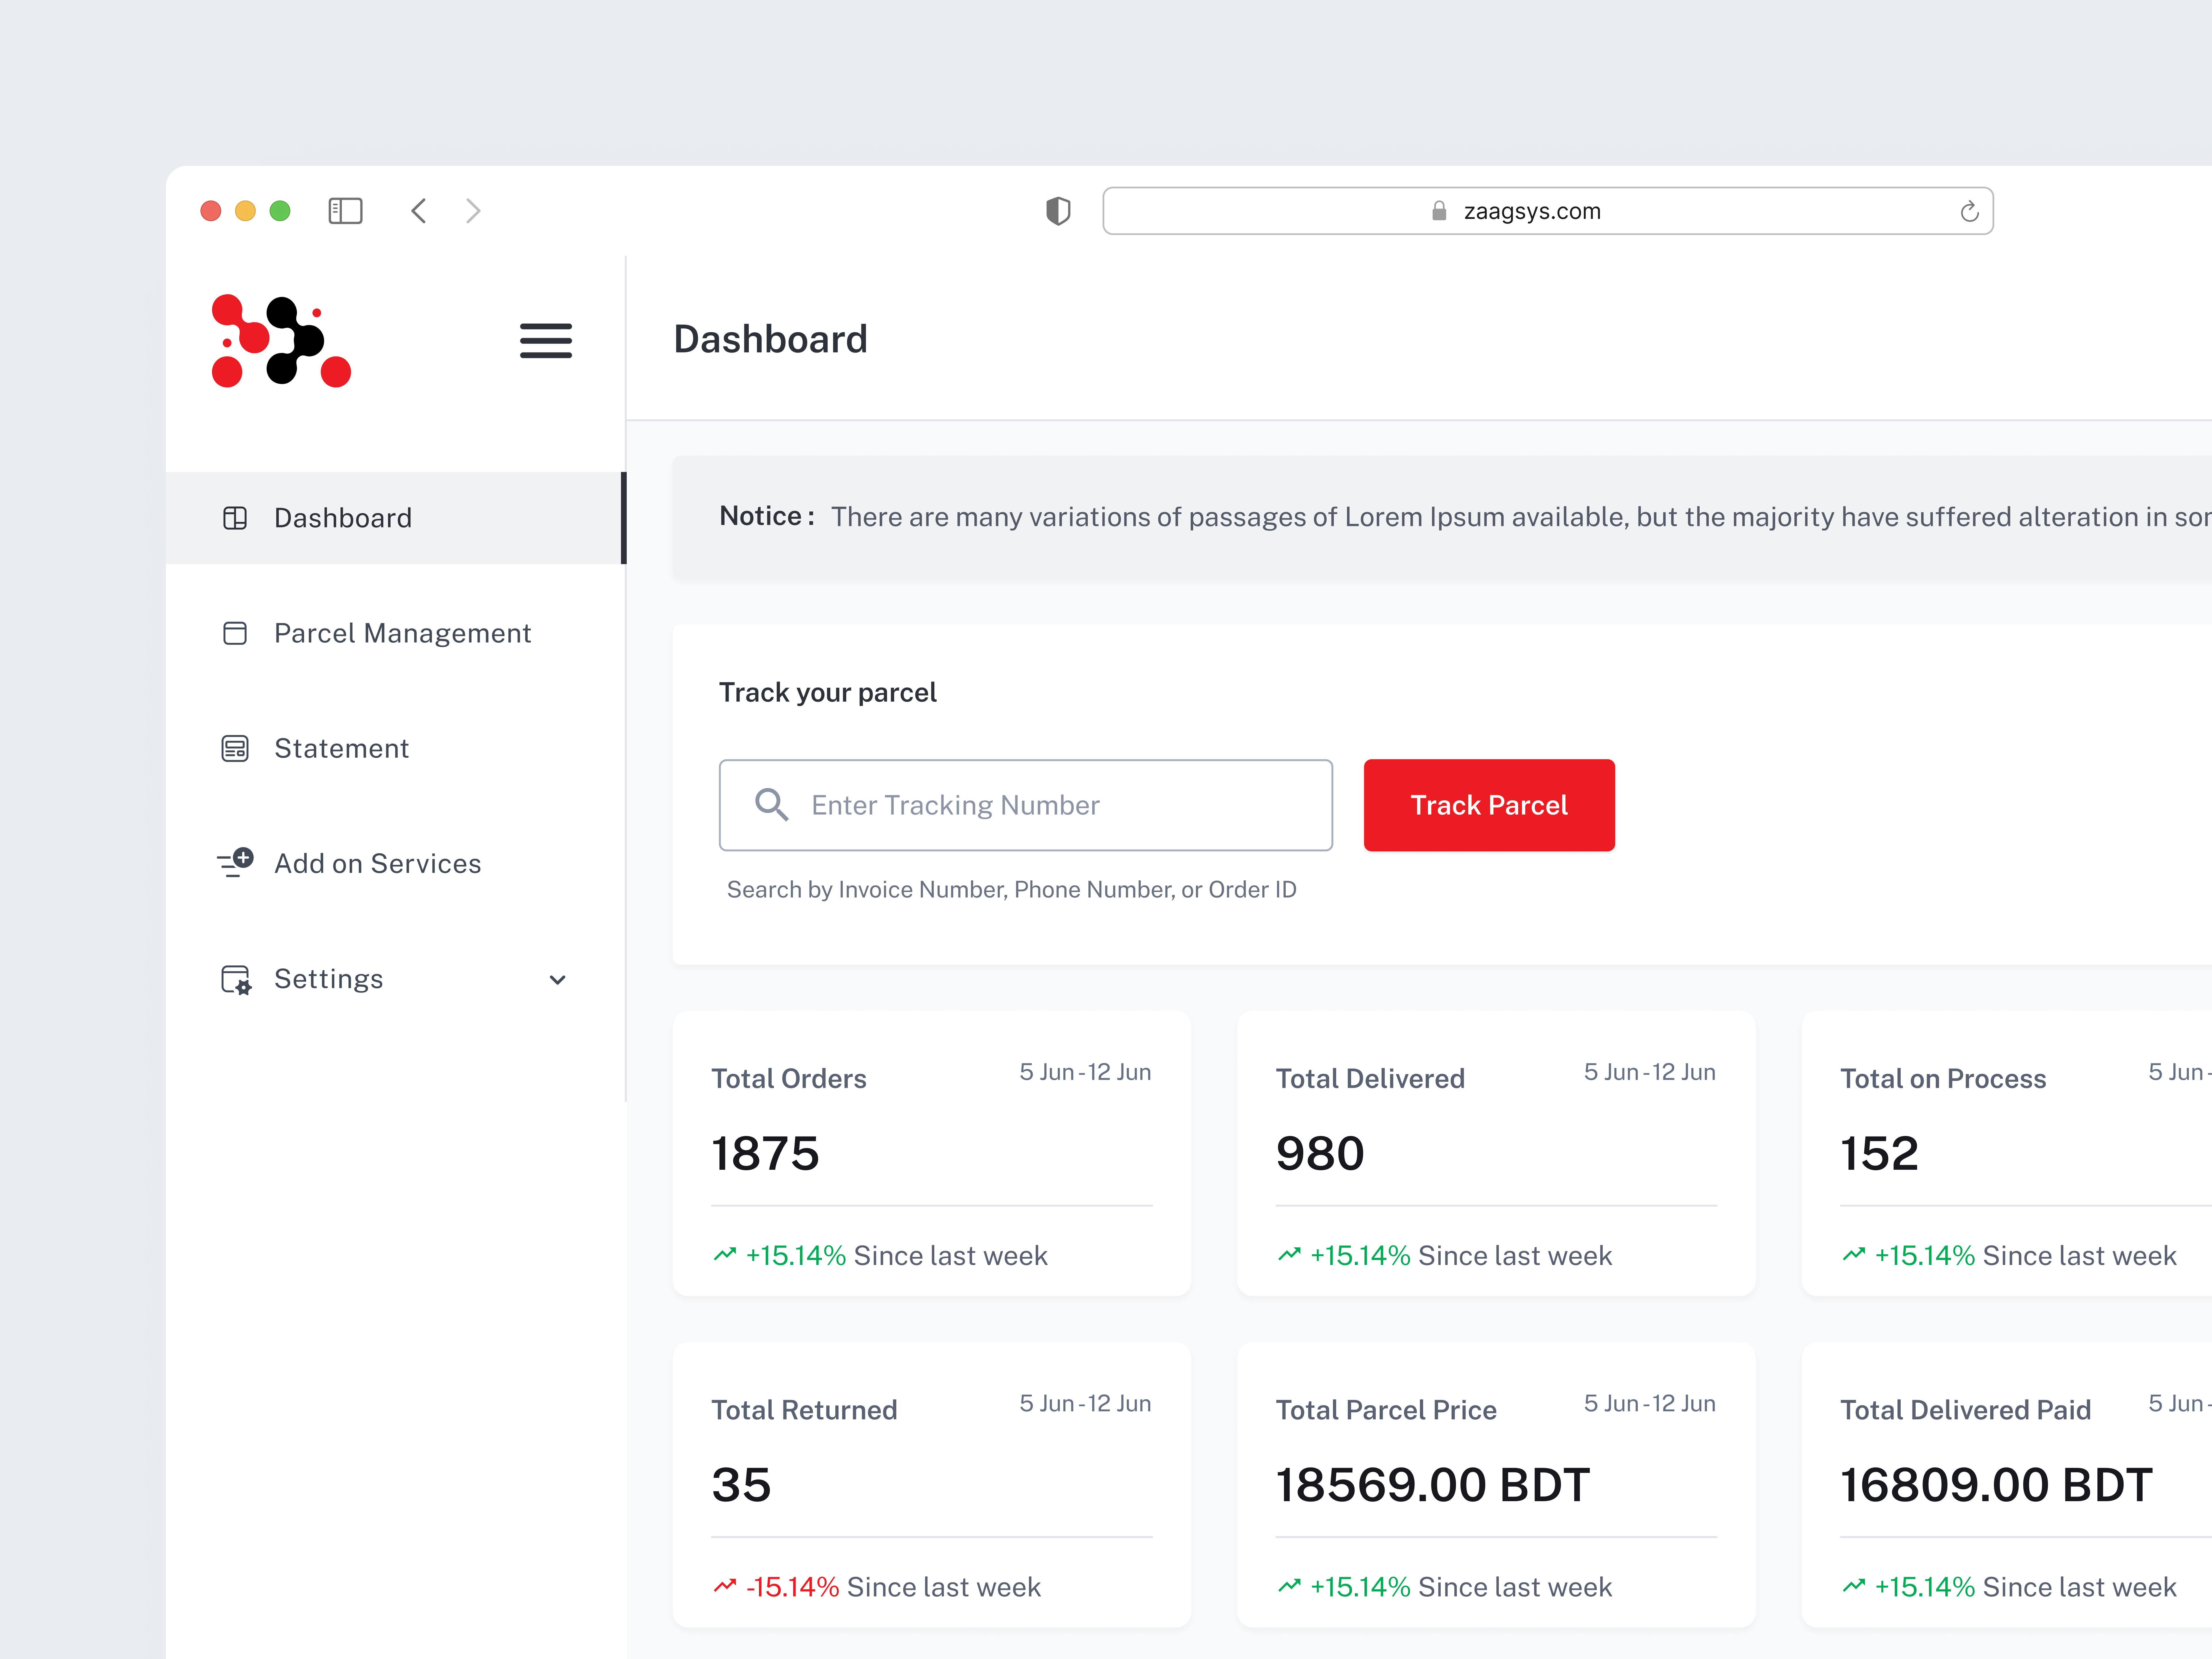The height and width of the screenshot is (1659, 2212).
Task: Open the Statement menu item
Action: click(x=396, y=748)
